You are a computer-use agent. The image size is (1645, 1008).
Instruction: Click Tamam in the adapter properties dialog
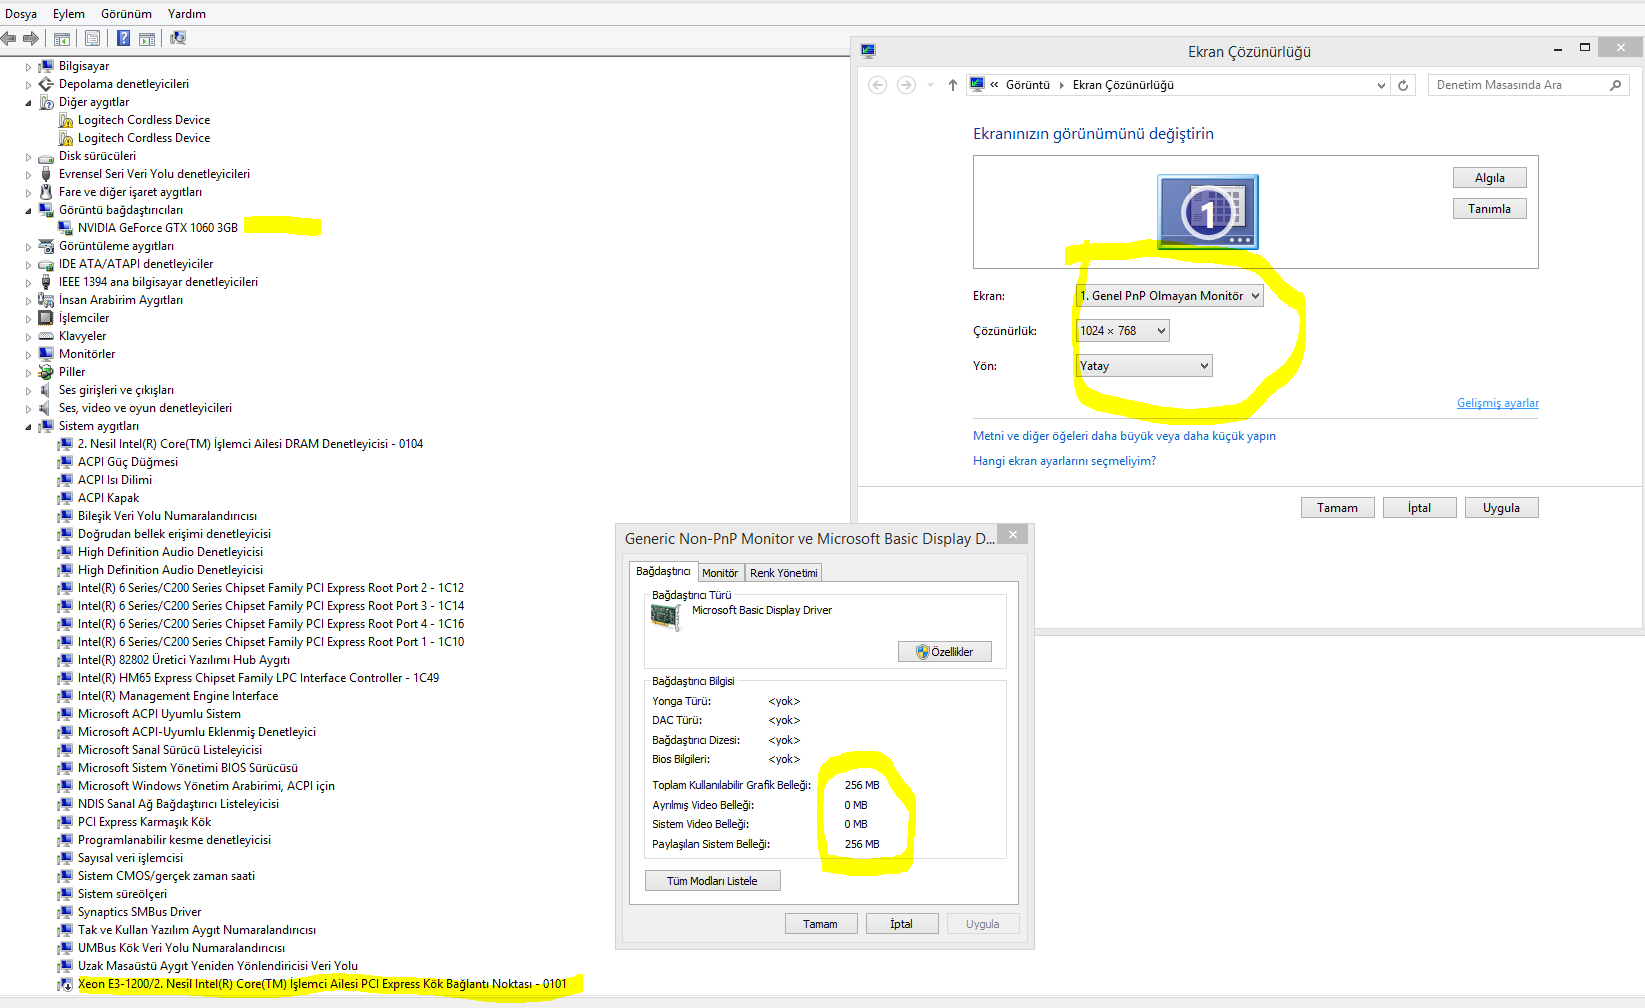[x=820, y=924]
